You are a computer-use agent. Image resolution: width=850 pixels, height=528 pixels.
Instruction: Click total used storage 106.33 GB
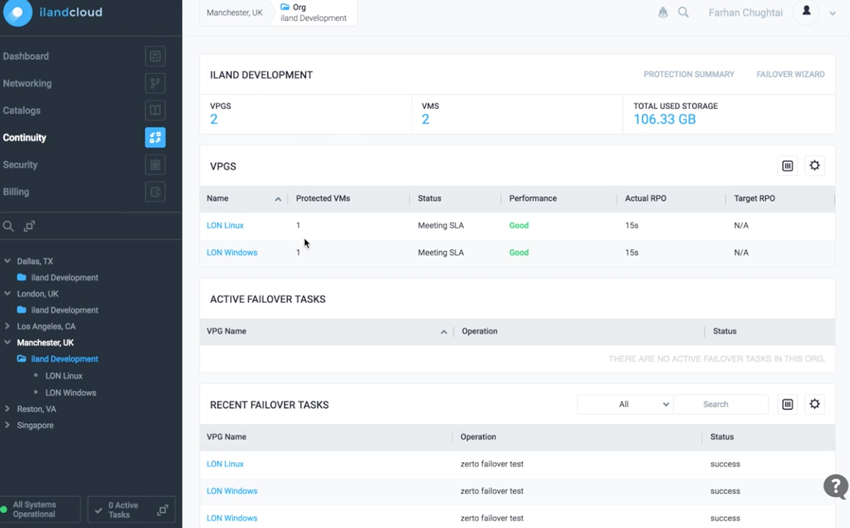[x=665, y=119]
